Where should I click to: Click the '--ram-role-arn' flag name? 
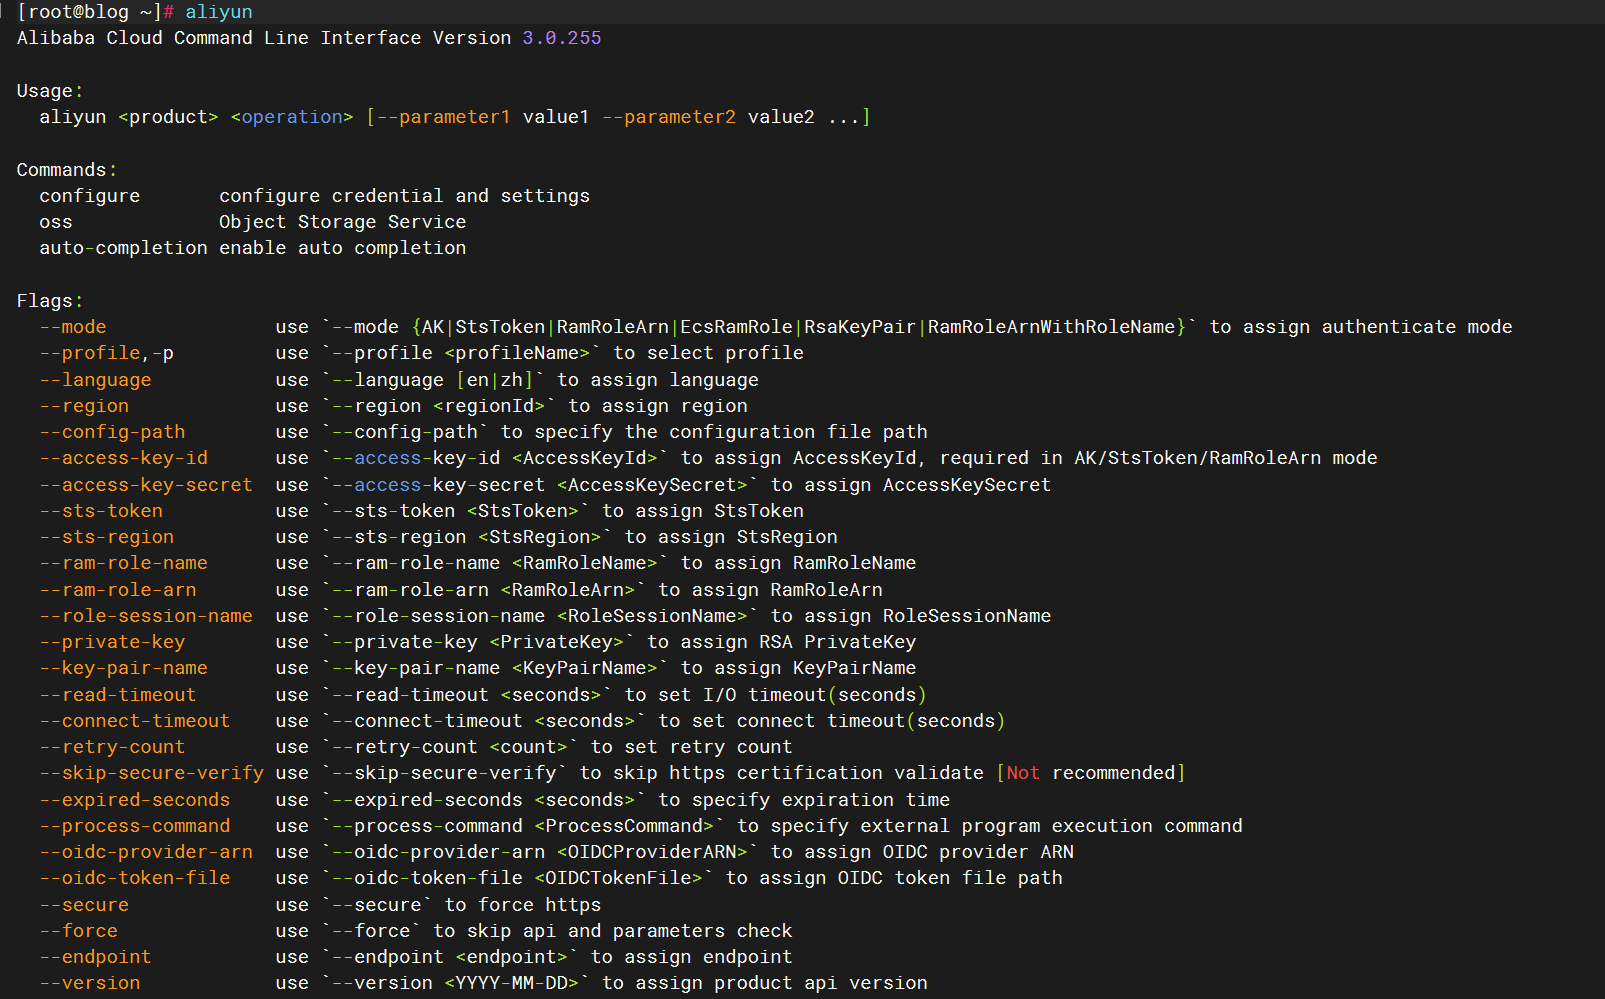point(118,590)
